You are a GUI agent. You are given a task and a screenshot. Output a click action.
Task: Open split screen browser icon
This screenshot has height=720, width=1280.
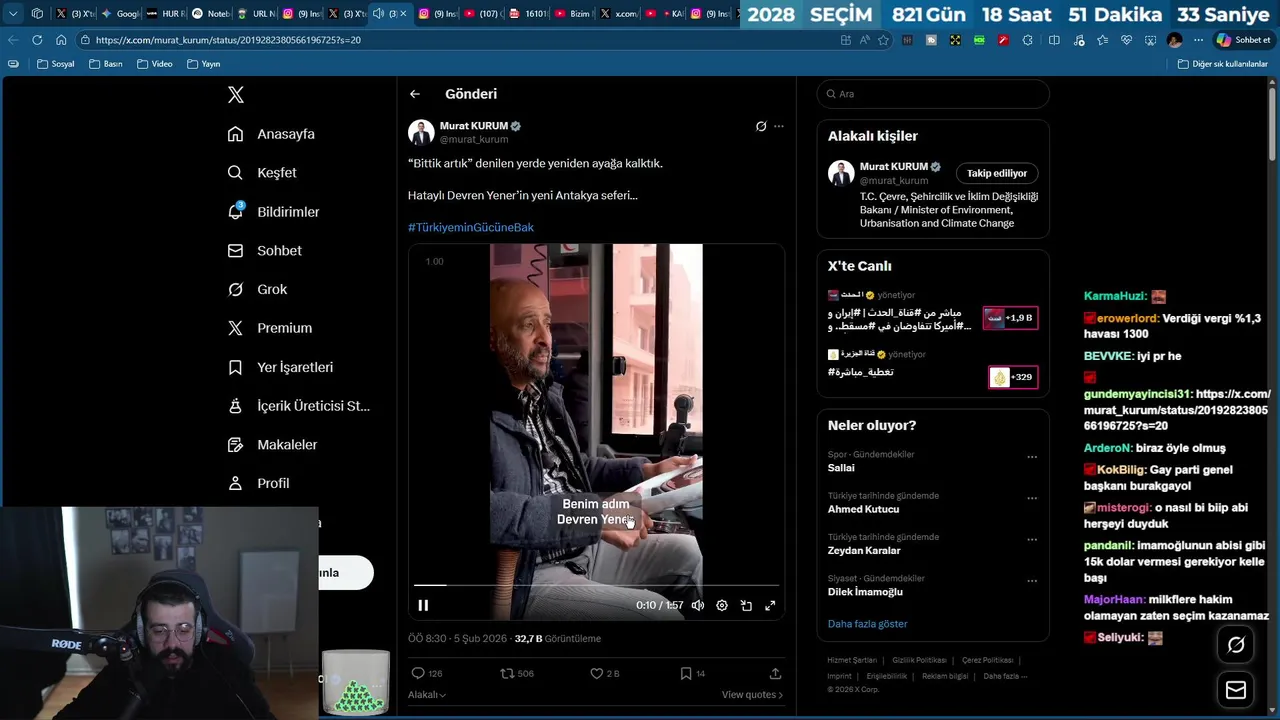point(1054,40)
